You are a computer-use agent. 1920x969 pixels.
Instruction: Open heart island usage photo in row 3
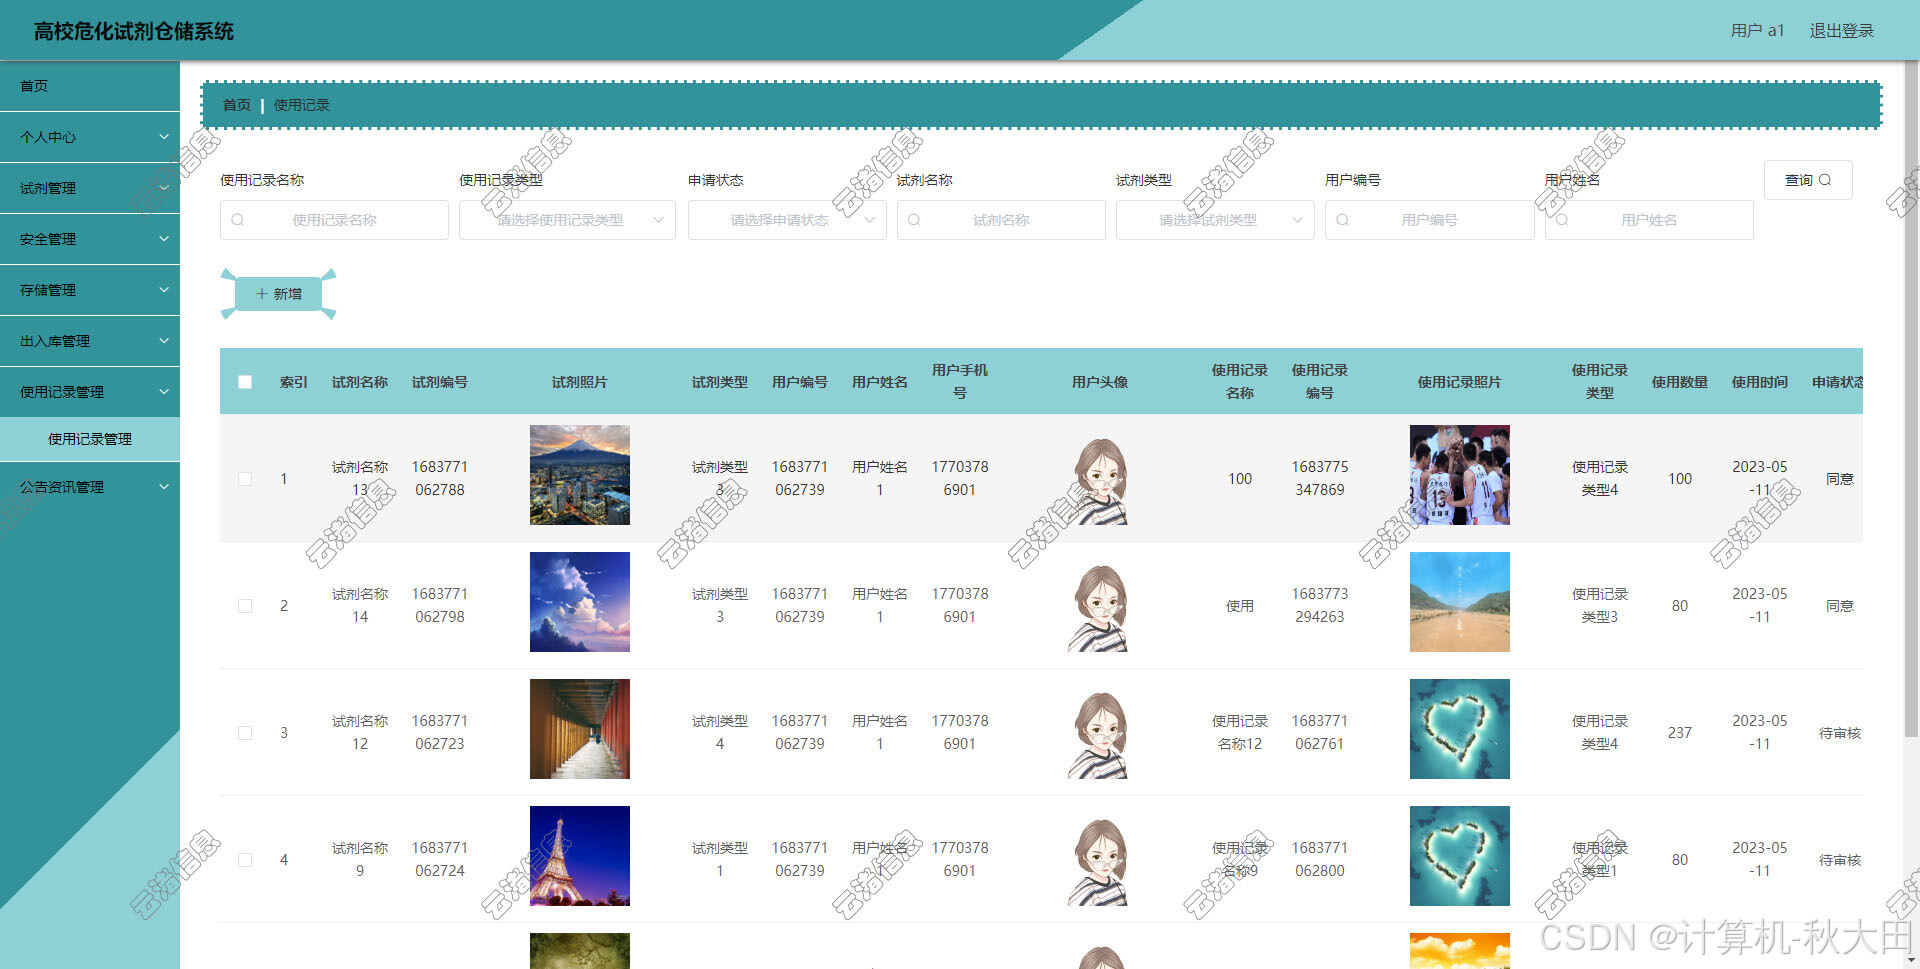coord(1460,729)
